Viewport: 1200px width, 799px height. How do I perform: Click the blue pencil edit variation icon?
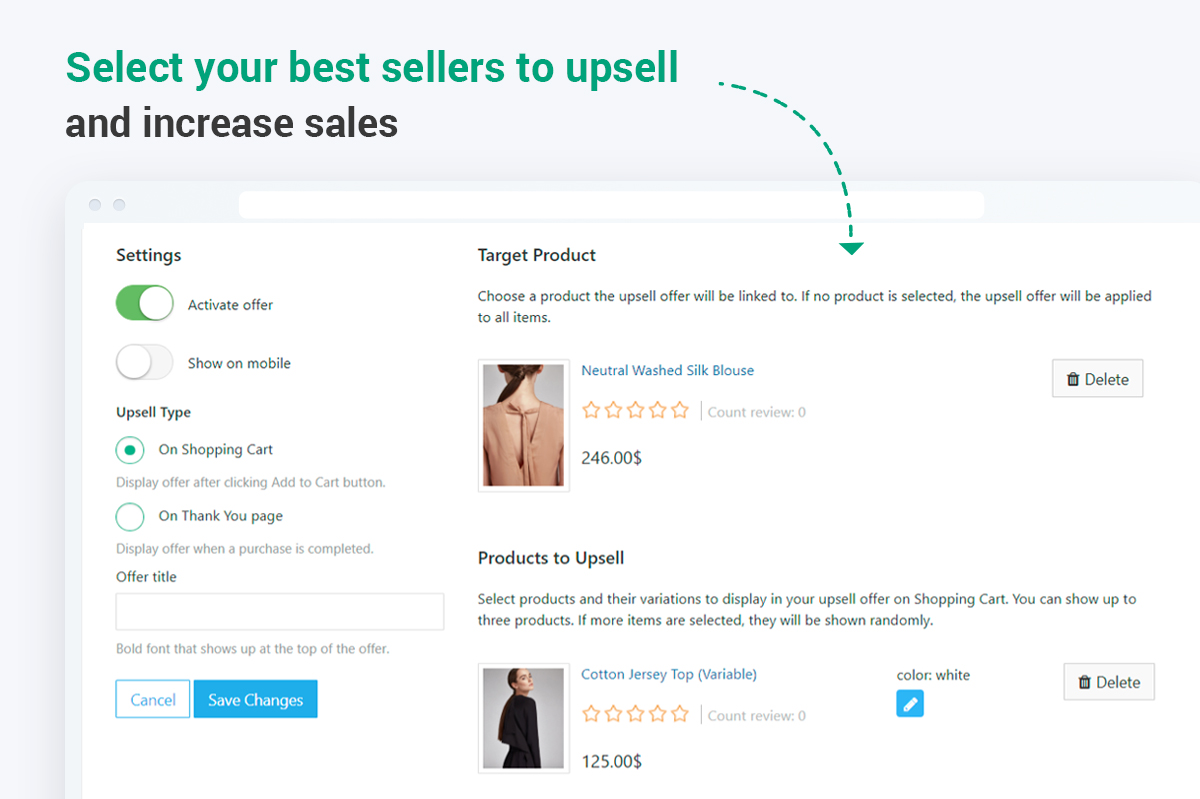click(x=910, y=704)
